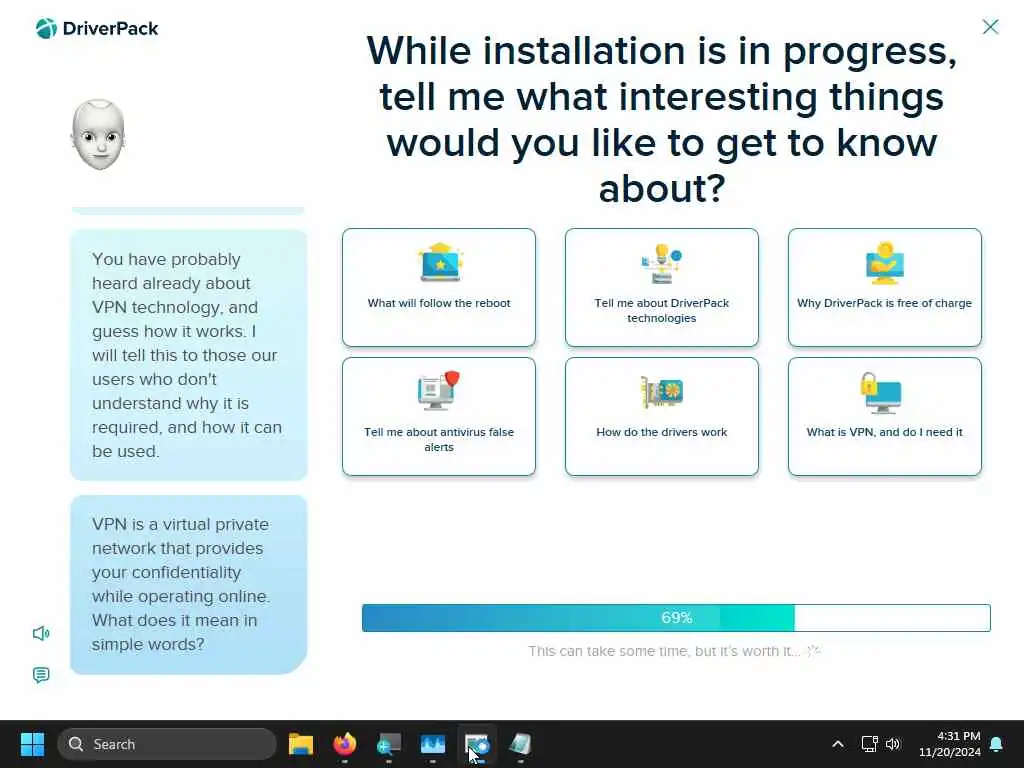
Task: Click the laptop star icon
Action: tap(440, 263)
